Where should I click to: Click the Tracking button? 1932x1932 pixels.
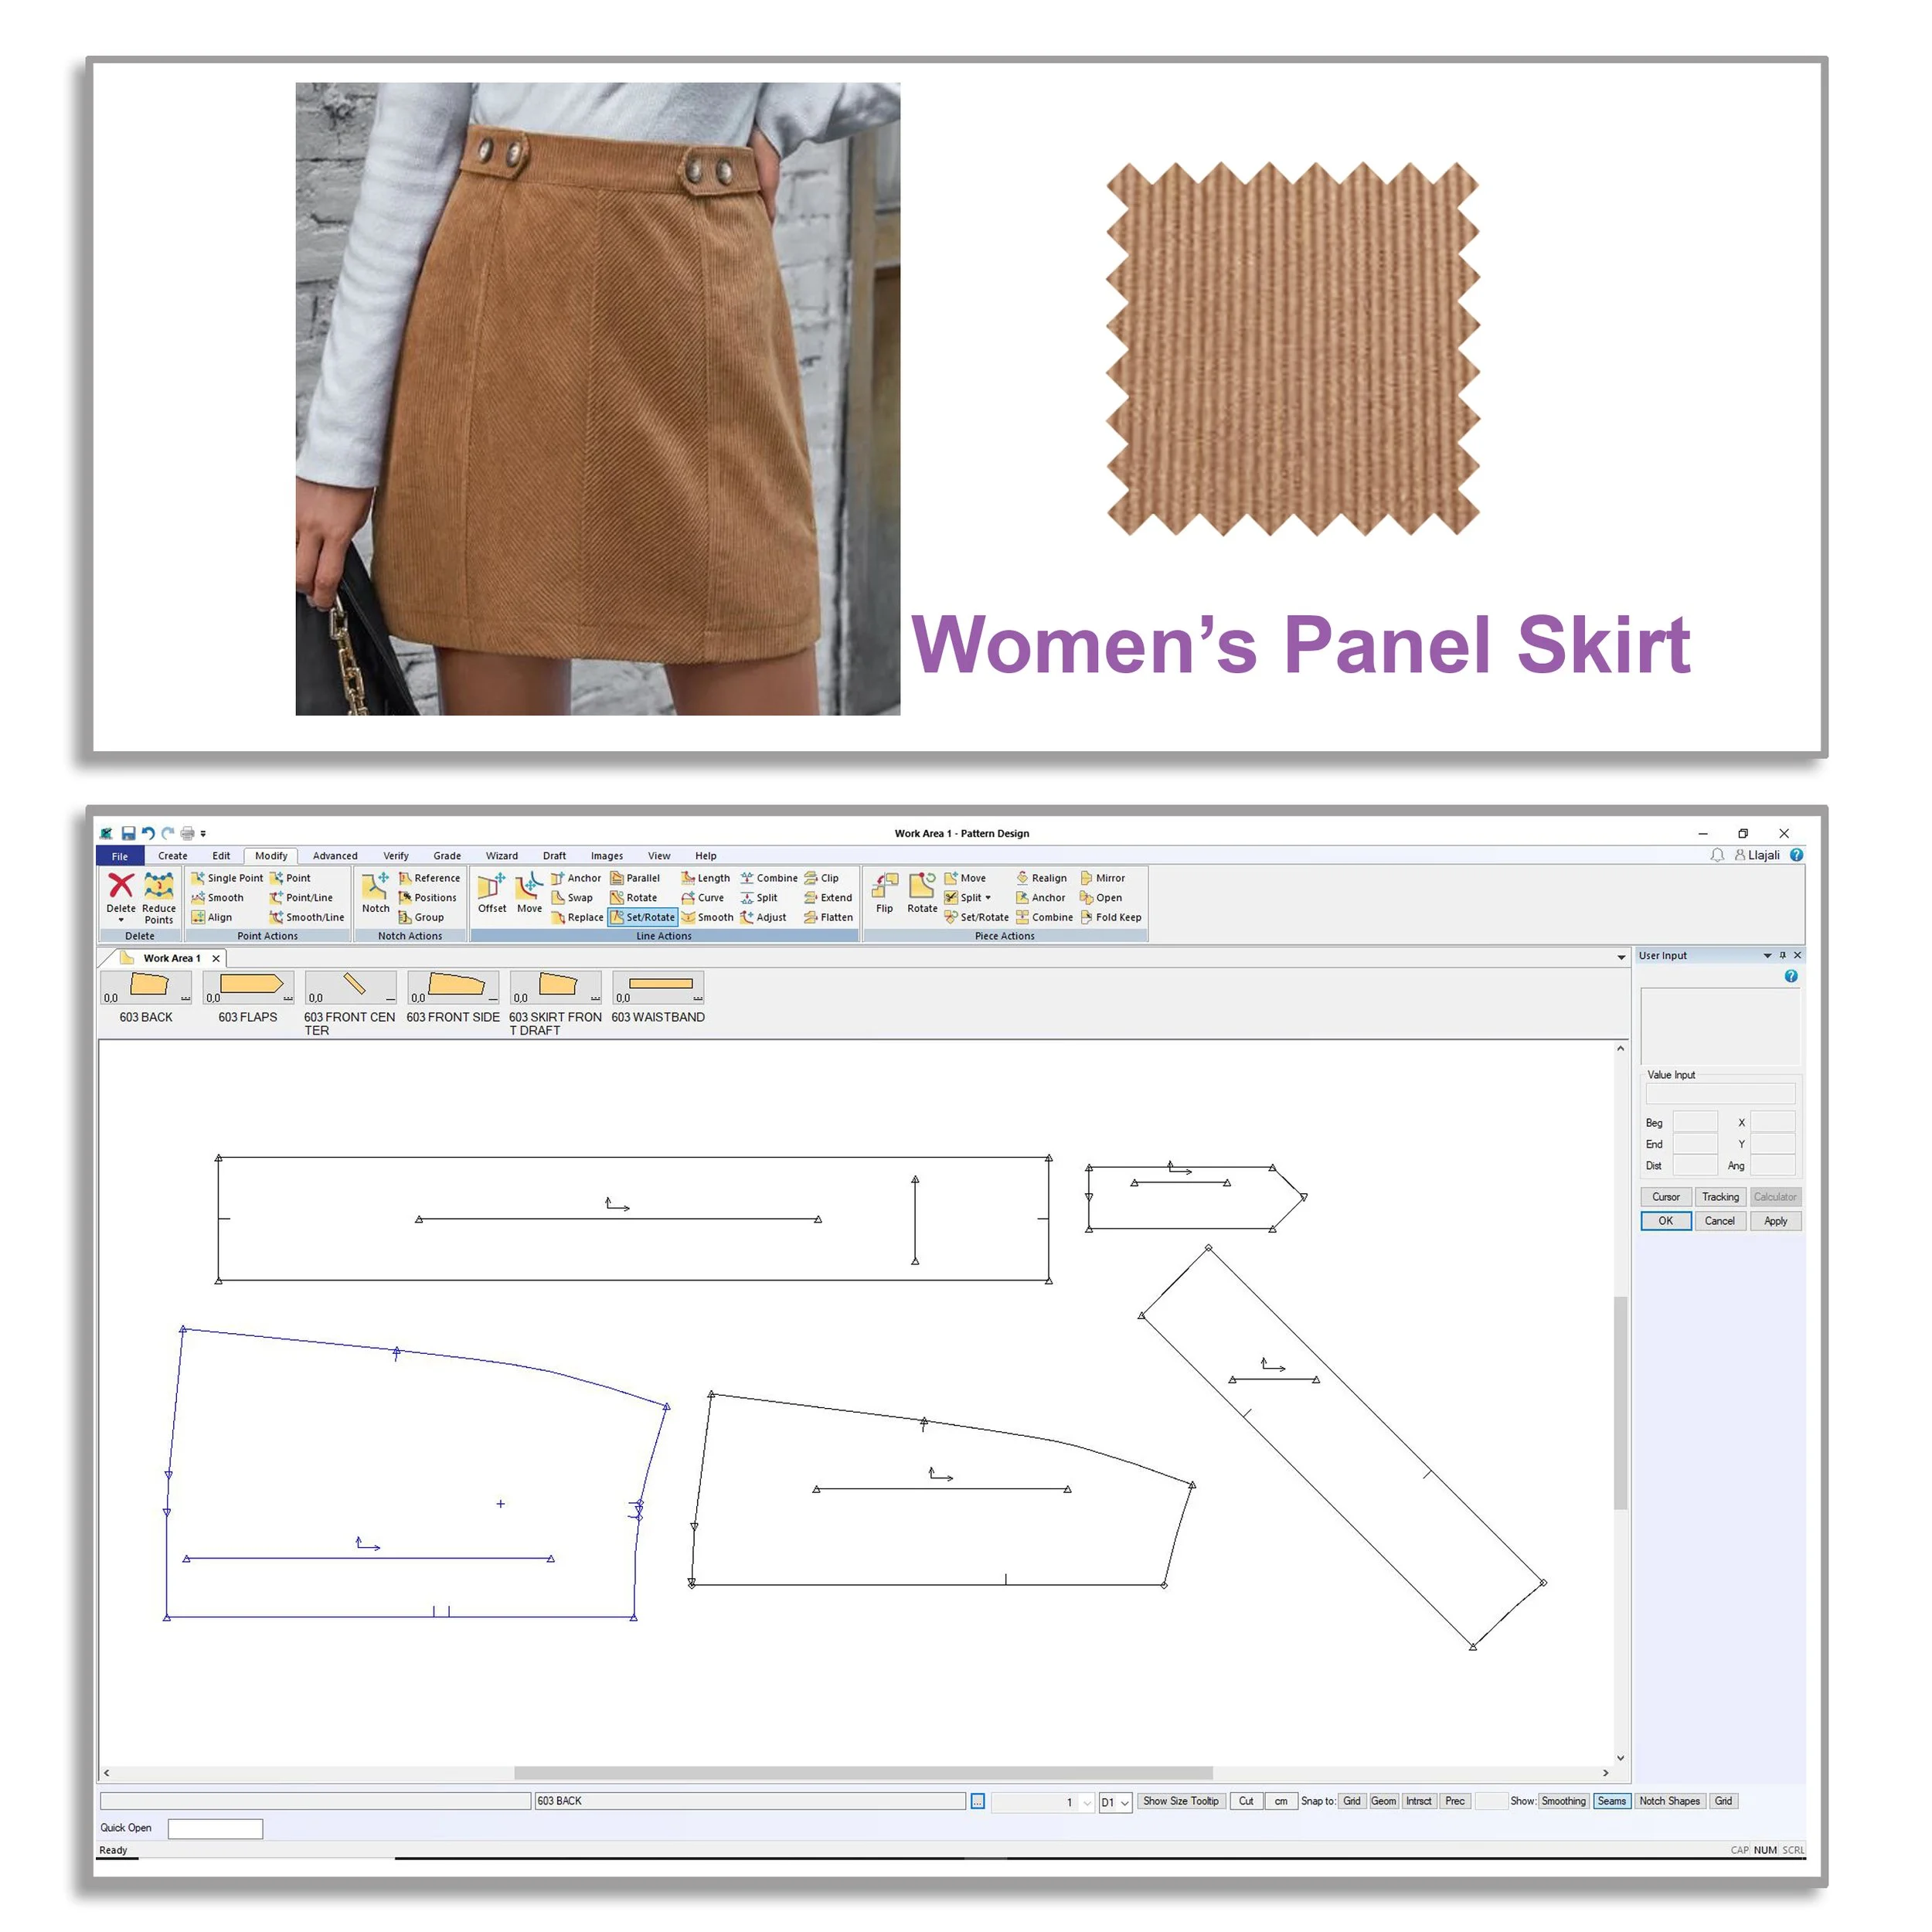point(1721,1197)
